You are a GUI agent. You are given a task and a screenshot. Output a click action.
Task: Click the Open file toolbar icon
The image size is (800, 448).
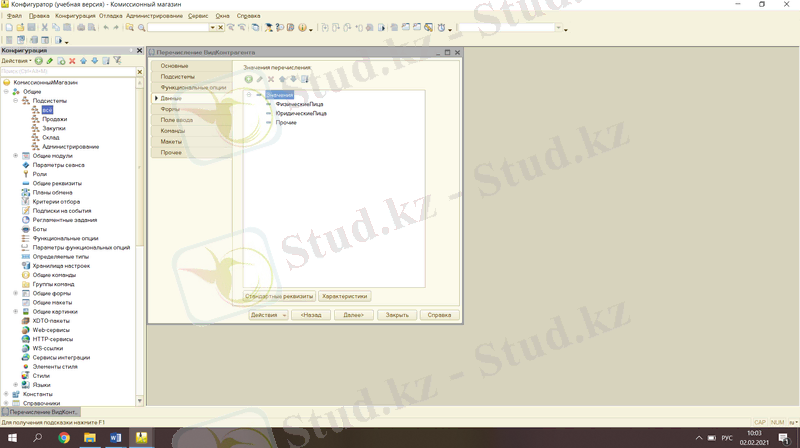pos(20,28)
